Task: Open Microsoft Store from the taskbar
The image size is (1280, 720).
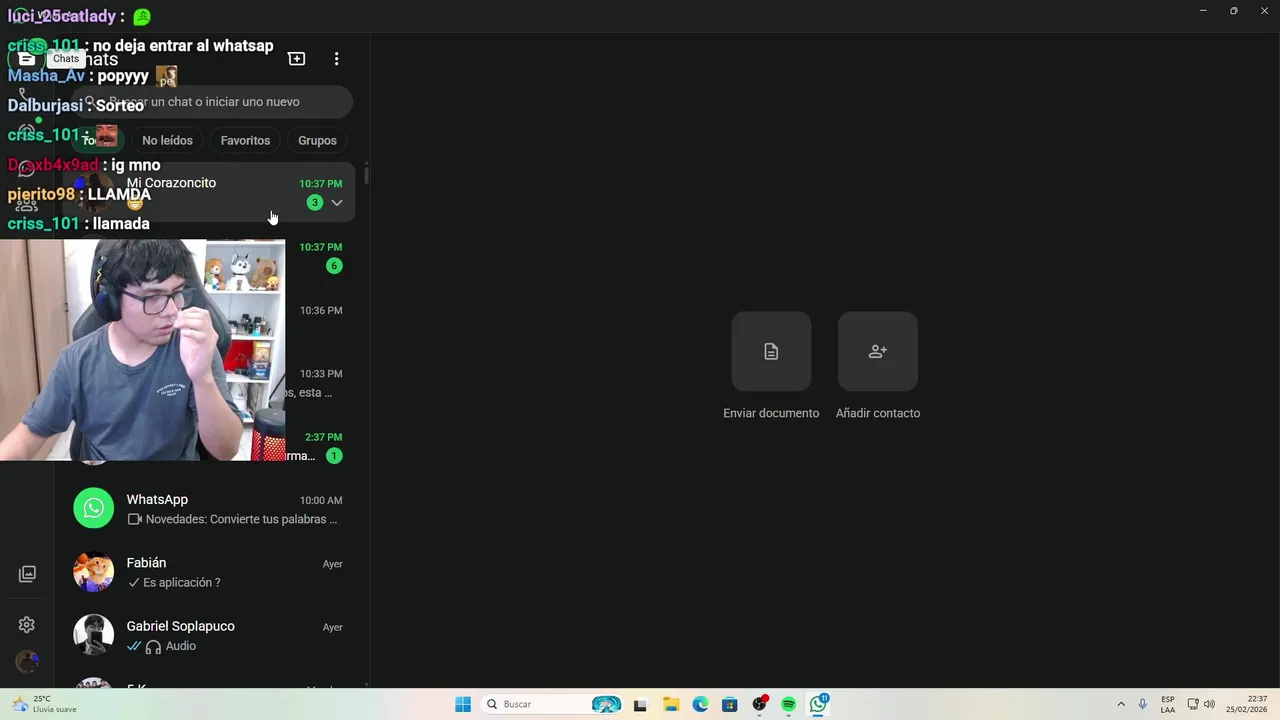Action: tap(730, 704)
